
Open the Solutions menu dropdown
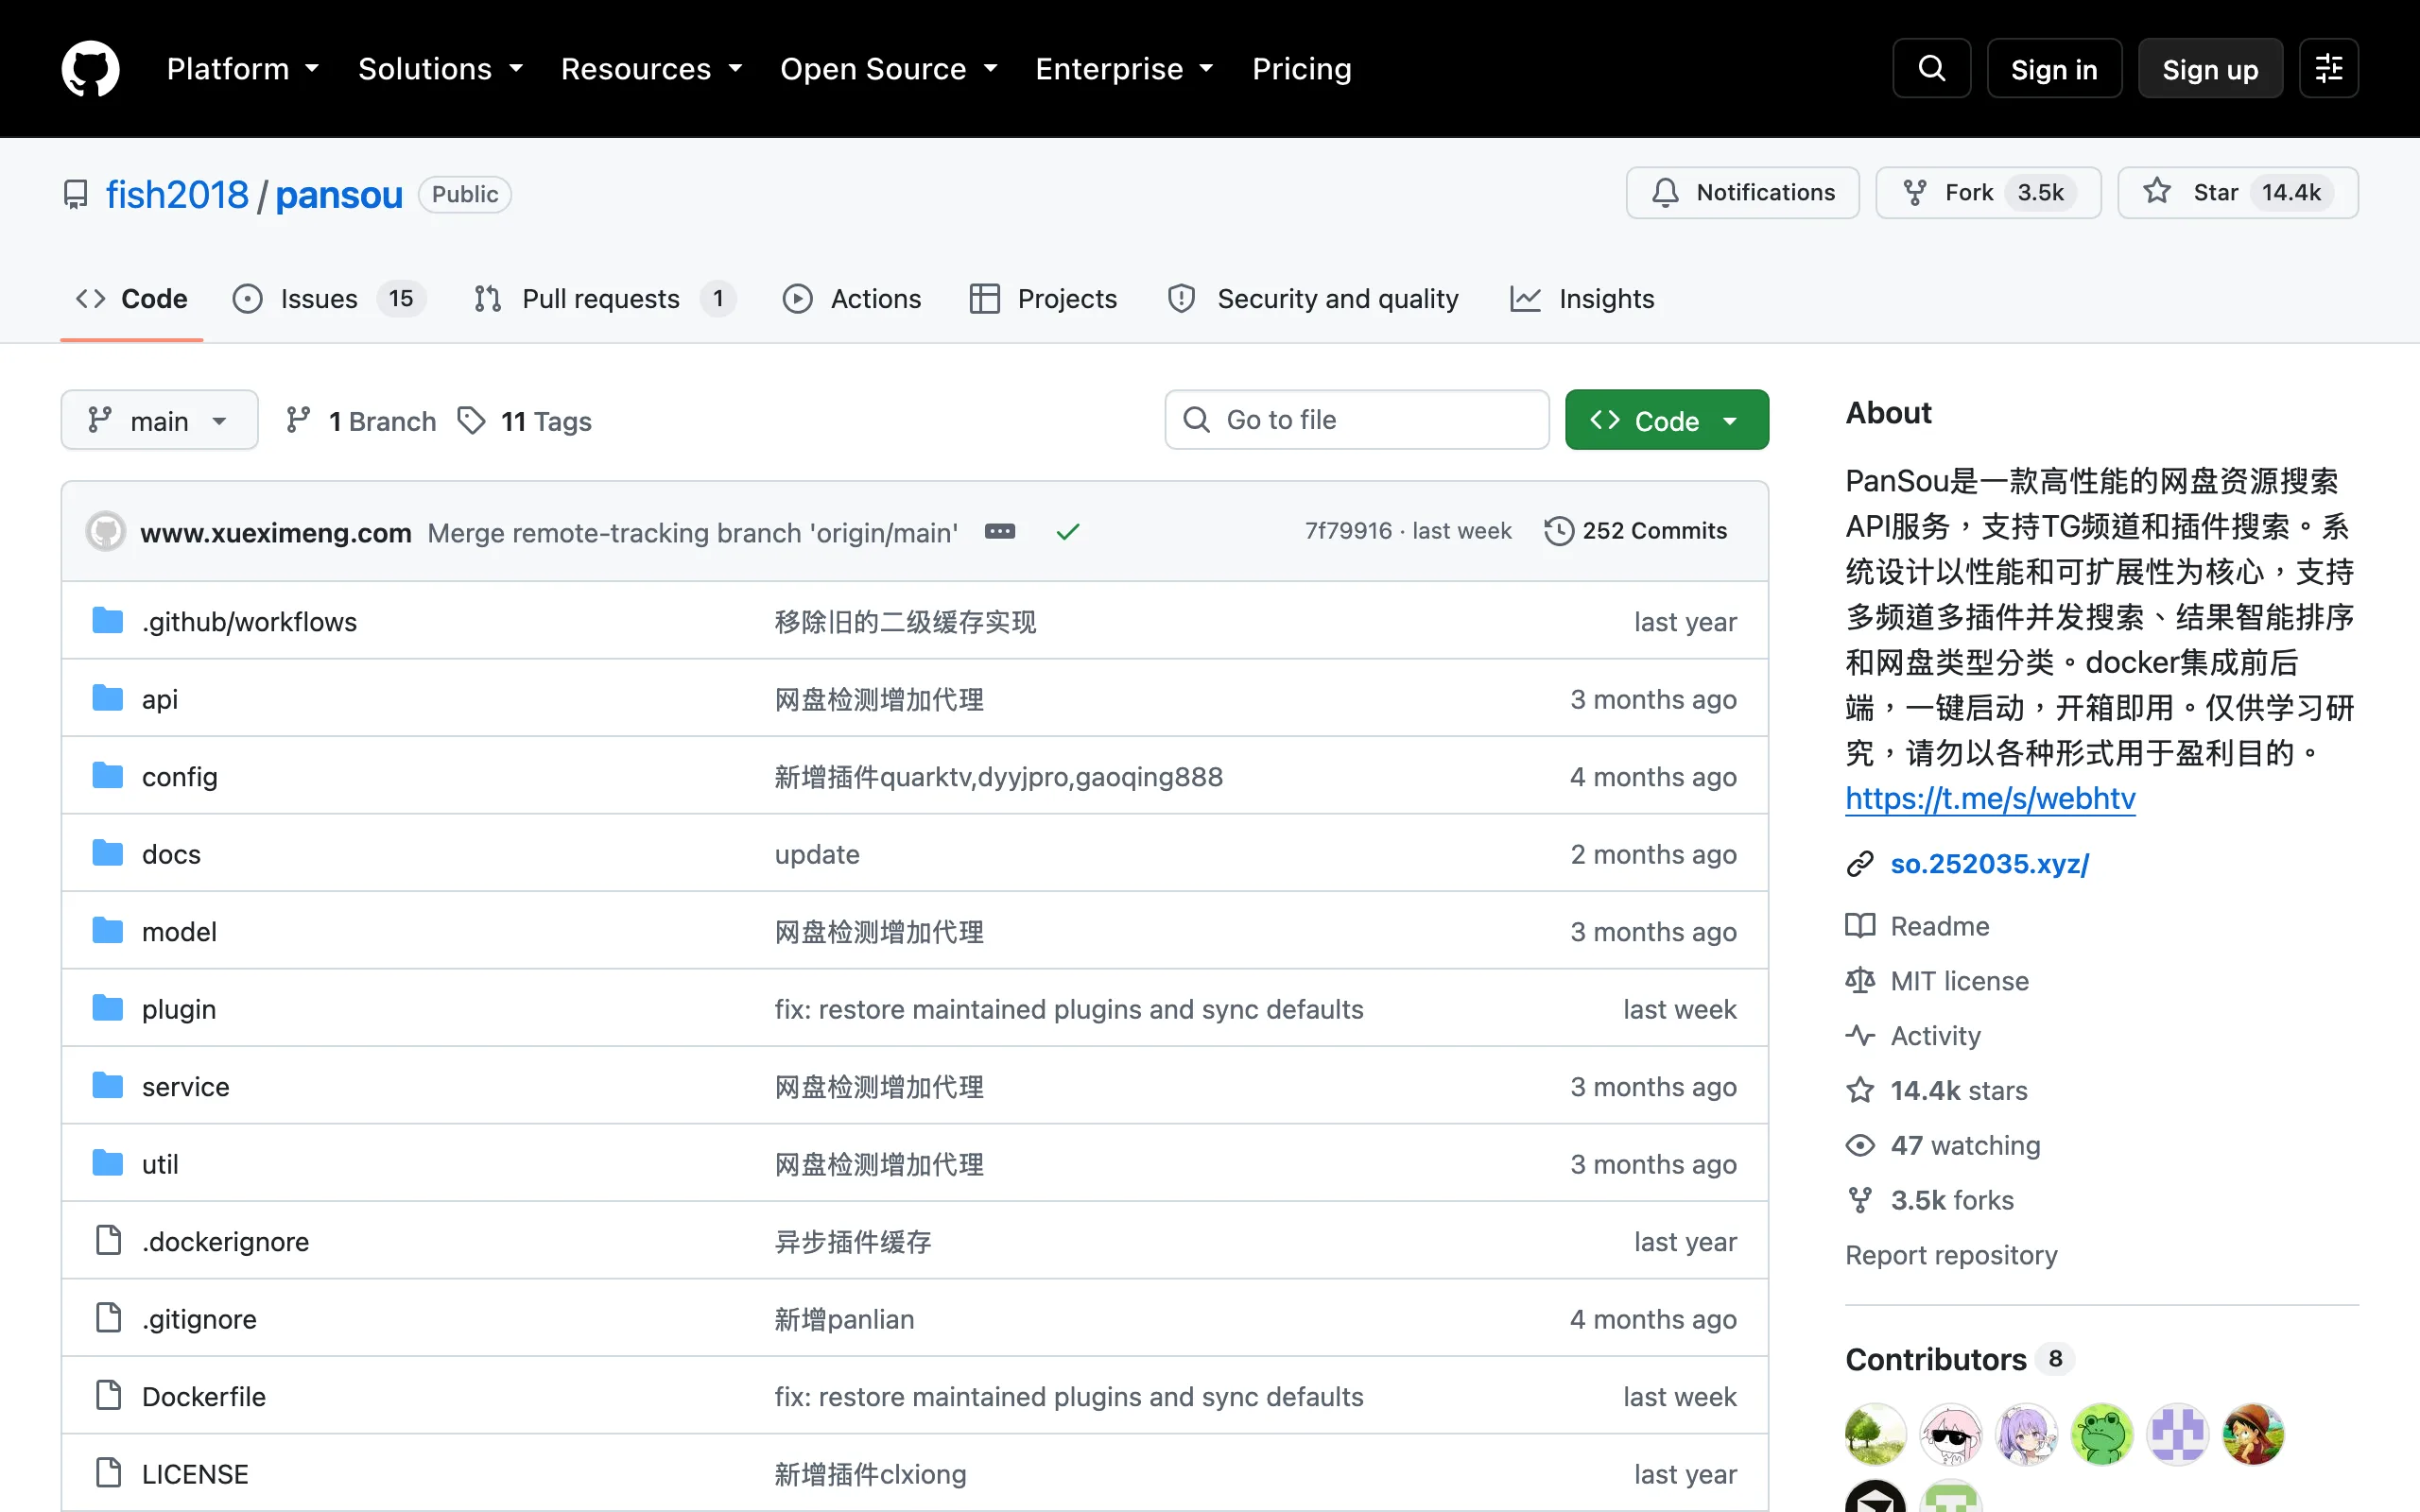point(441,68)
